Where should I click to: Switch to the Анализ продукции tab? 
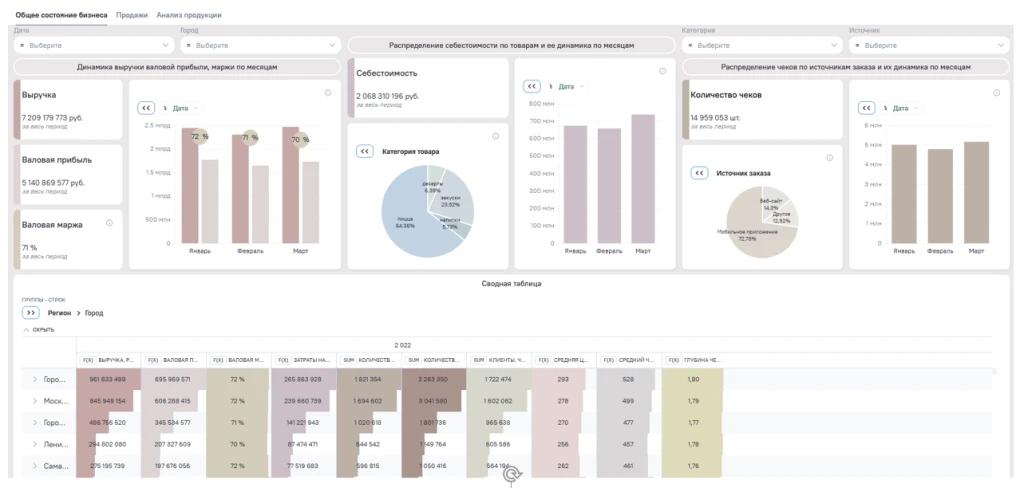pyautogui.click(x=189, y=16)
